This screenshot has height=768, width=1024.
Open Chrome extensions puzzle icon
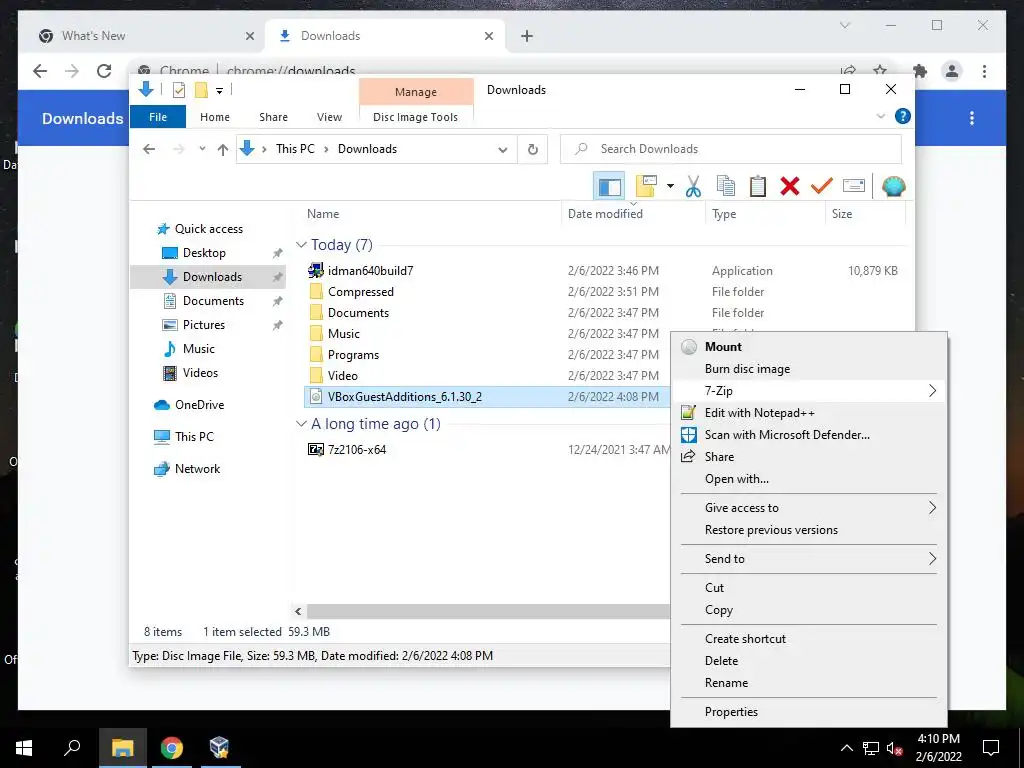point(920,71)
